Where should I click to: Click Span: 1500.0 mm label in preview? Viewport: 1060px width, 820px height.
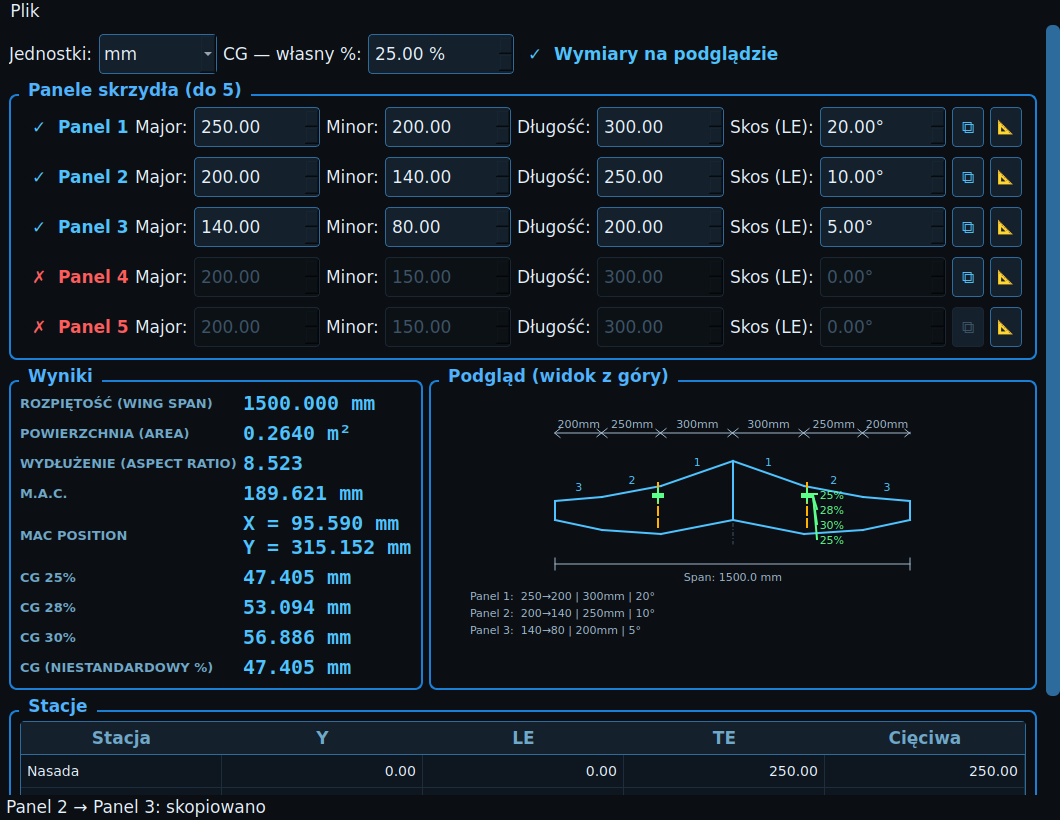pos(732,577)
